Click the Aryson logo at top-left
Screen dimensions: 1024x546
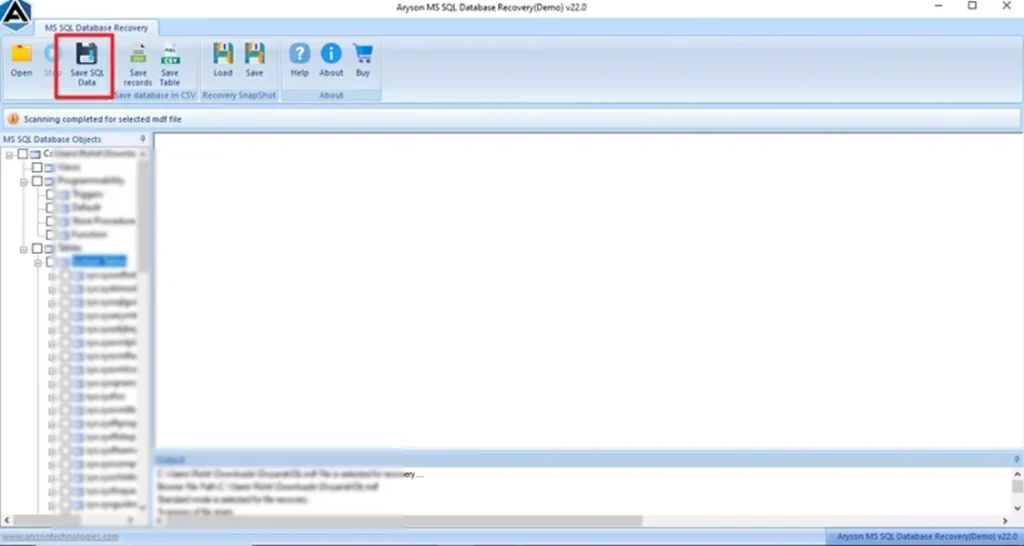click(x=16, y=16)
